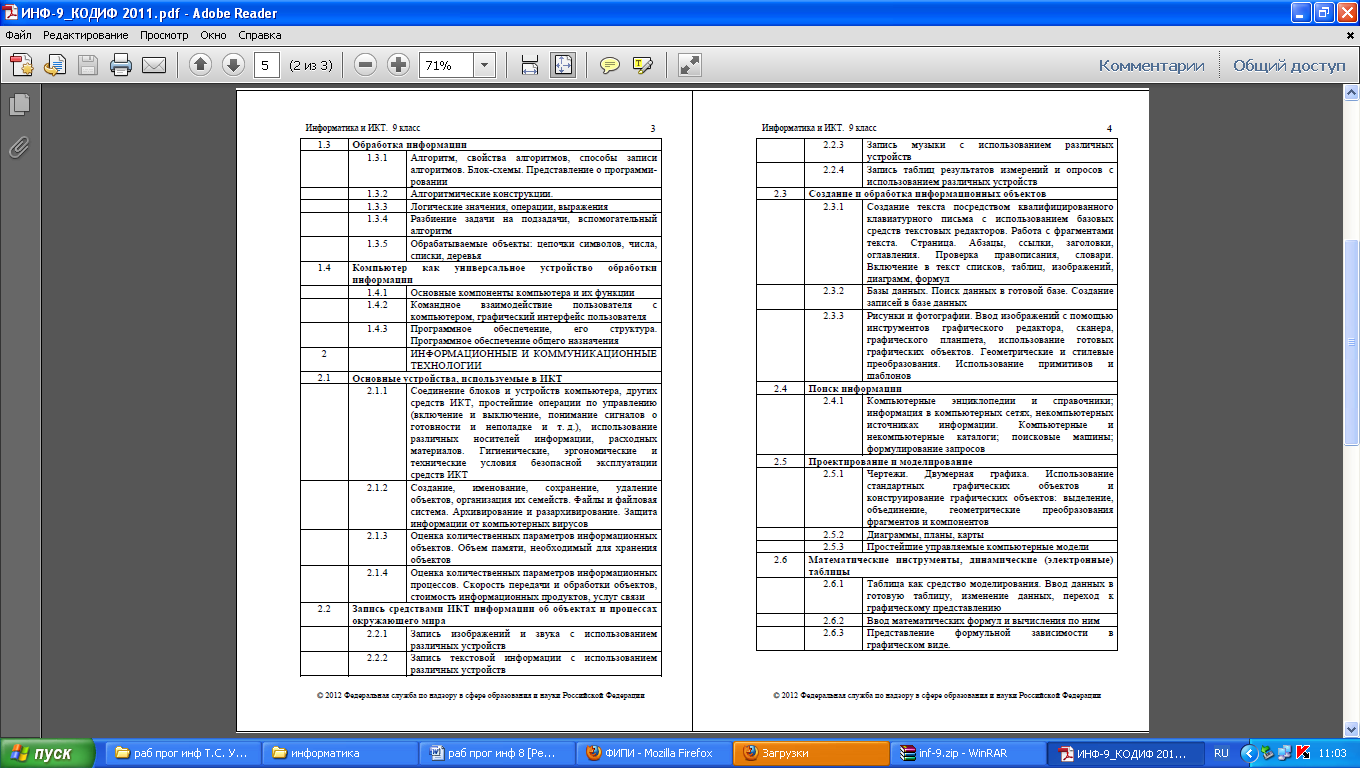
Task: Toggle fit one full page view
Action: coord(563,65)
